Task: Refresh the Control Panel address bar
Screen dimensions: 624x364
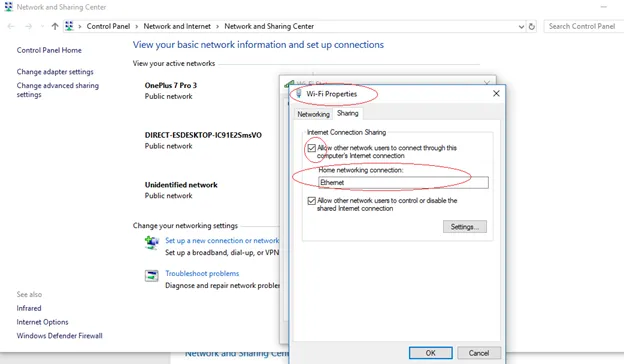Action: (532, 27)
